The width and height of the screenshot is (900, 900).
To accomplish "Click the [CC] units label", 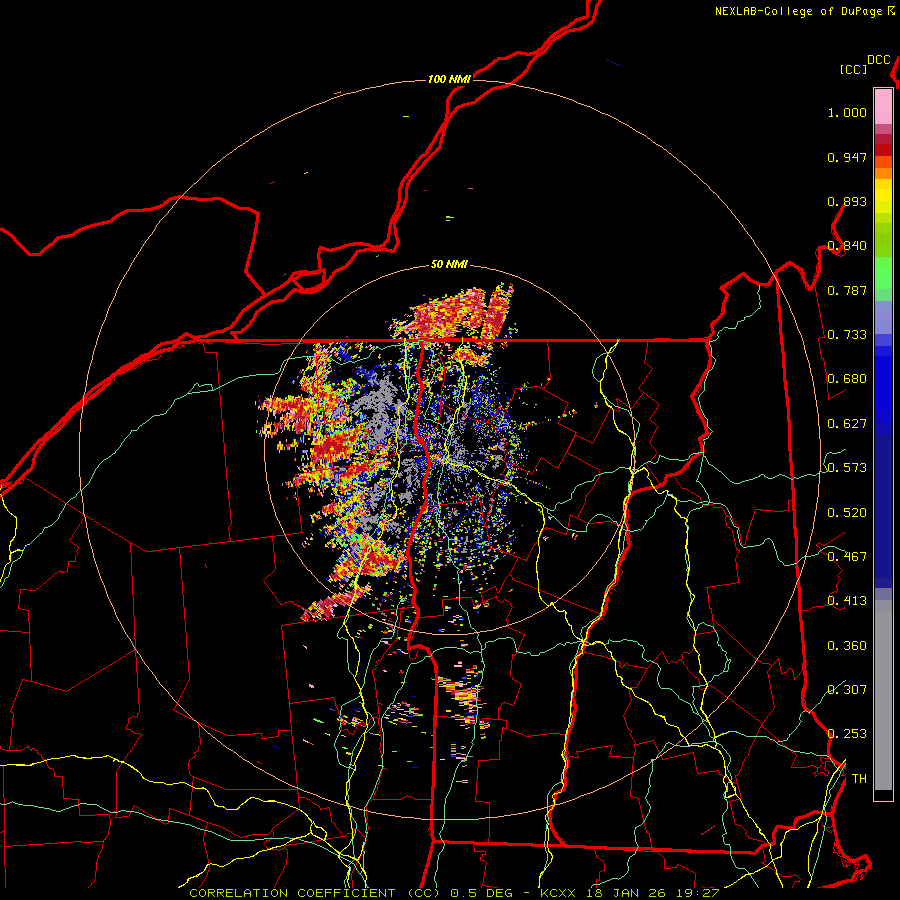I will click(x=854, y=69).
